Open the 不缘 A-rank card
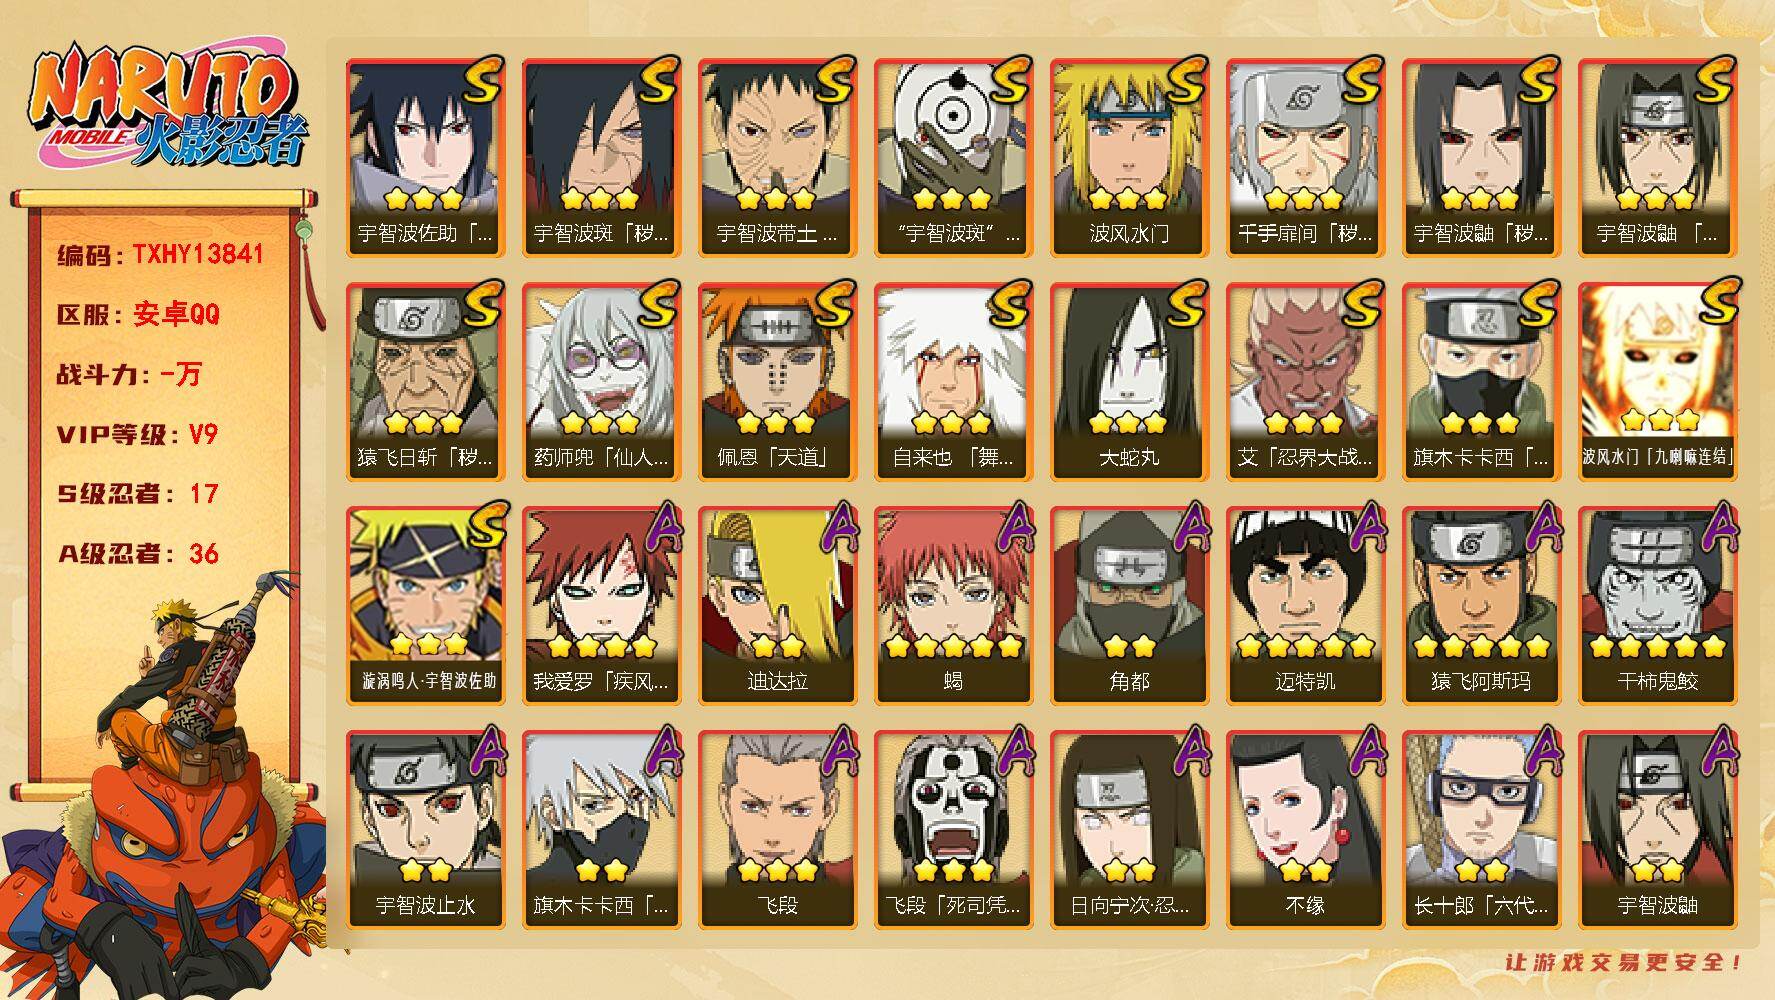Image resolution: width=1775 pixels, height=1000 pixels. [x=1305, y=829]
